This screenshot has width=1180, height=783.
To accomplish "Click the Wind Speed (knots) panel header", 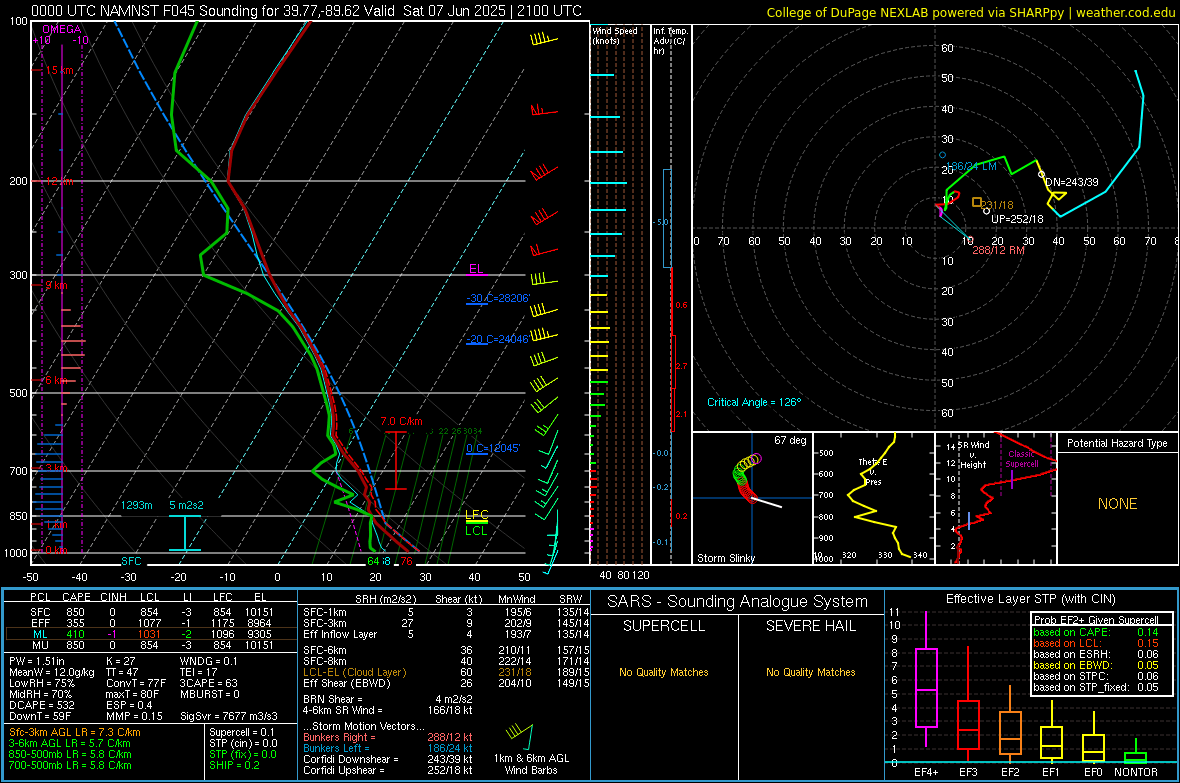I will [x=615, y=35].
